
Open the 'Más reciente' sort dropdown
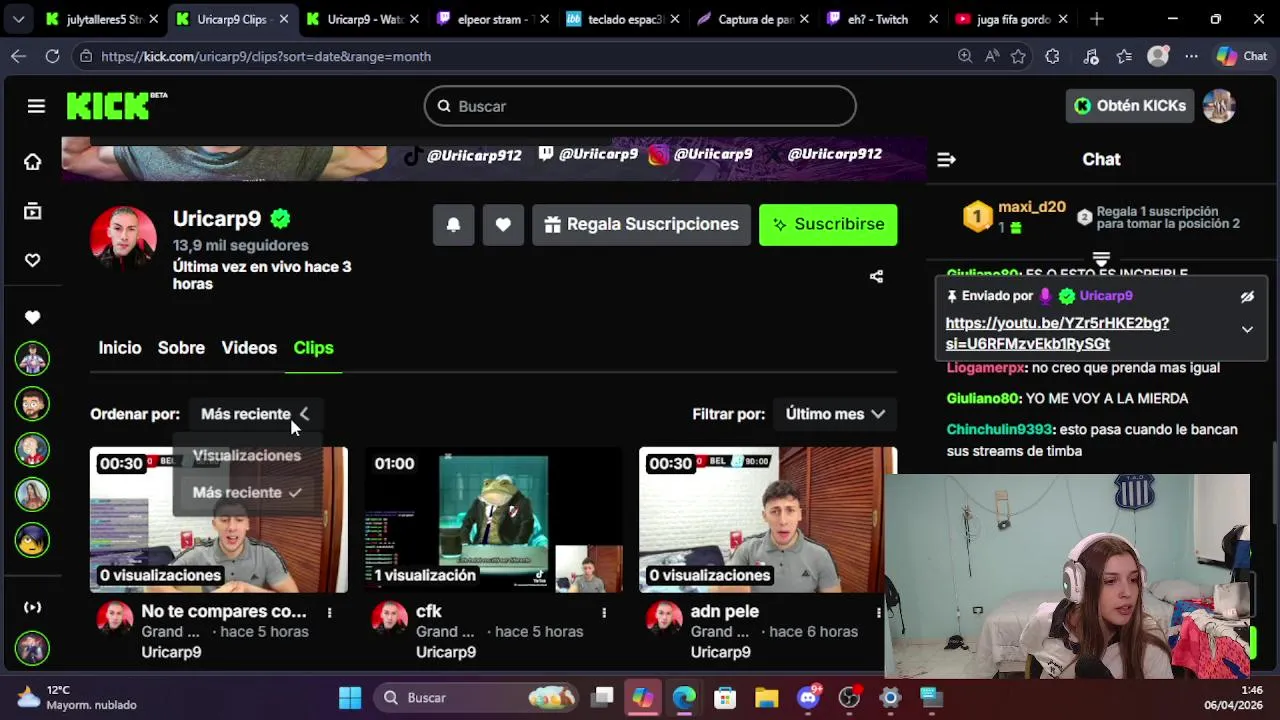pyautogui.click(x=255, y=414)
